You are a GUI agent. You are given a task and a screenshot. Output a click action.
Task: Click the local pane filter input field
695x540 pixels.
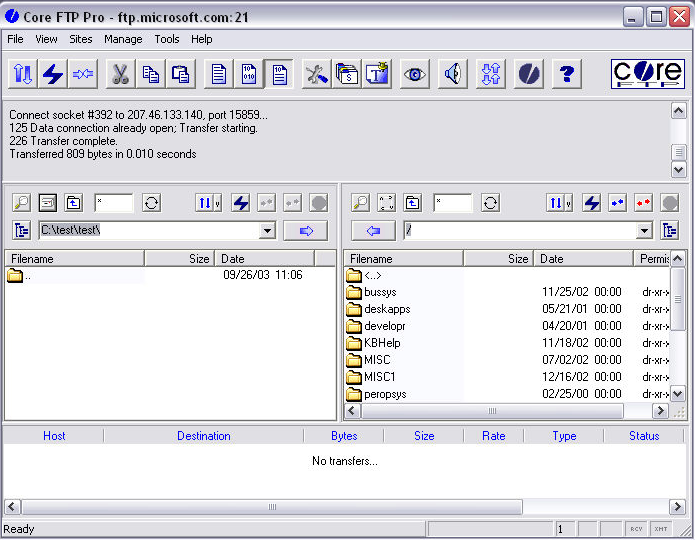[113, 203]
